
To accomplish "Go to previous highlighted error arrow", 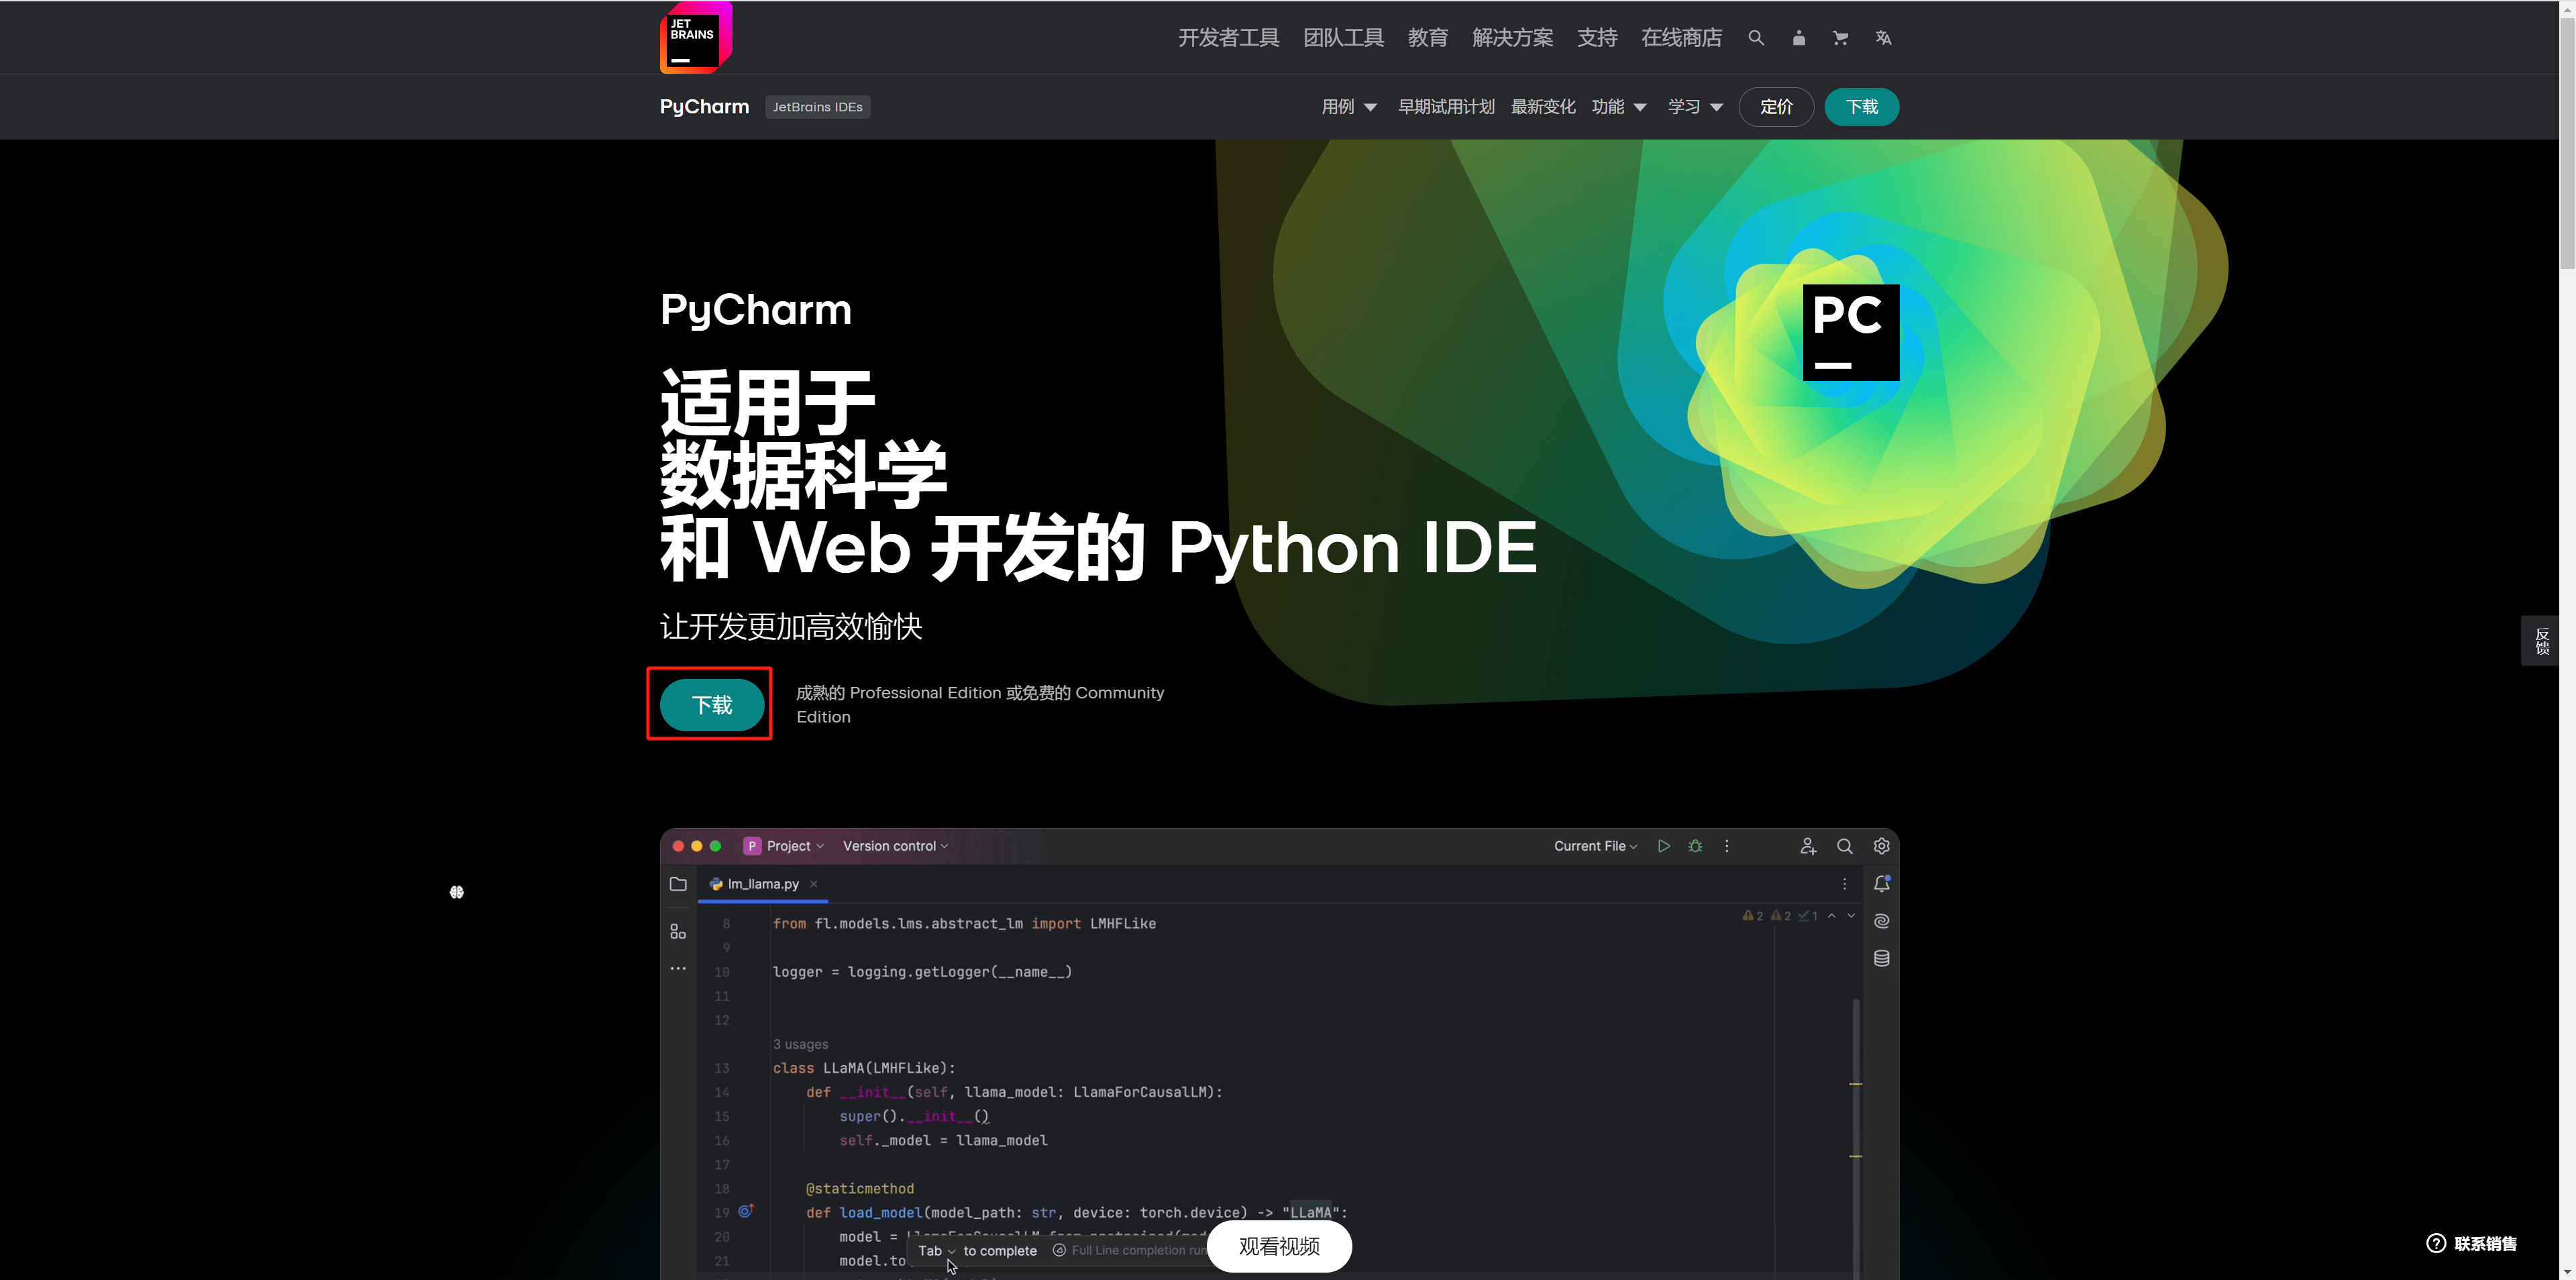I will [1832, 916].
